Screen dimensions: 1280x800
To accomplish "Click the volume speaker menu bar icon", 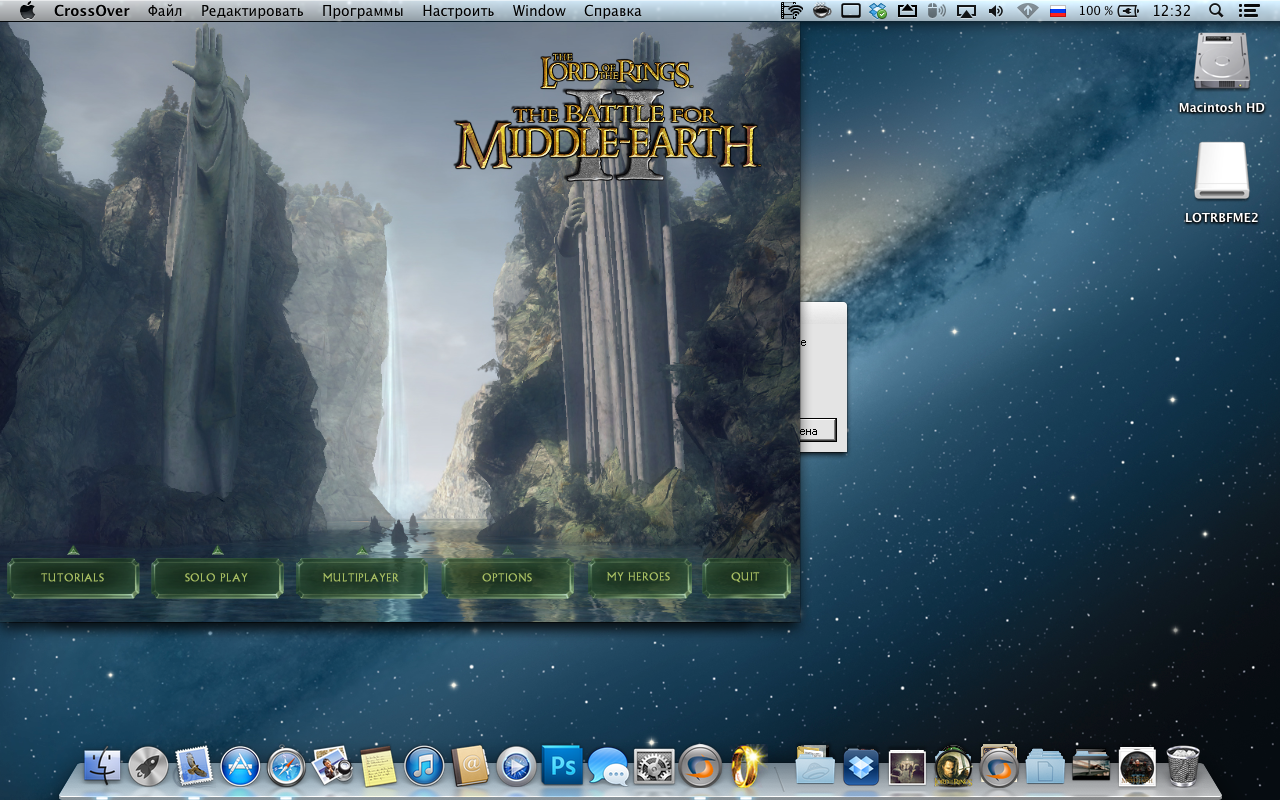I will pos(995,11).
